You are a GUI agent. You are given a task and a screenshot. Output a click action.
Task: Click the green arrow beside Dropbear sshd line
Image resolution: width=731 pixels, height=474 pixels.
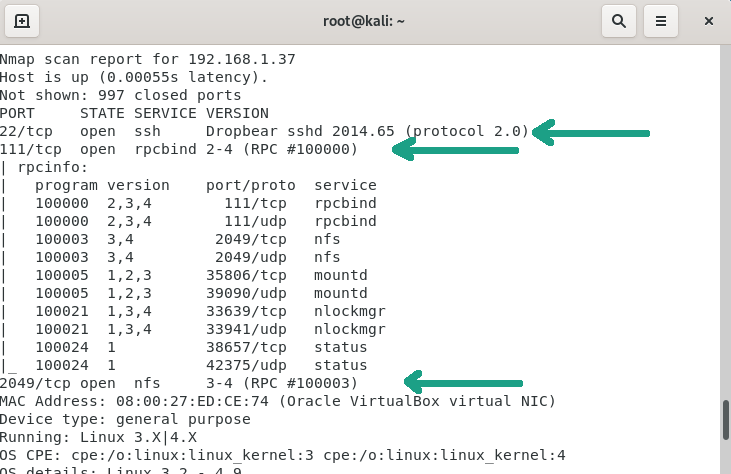tap(592, 132)
